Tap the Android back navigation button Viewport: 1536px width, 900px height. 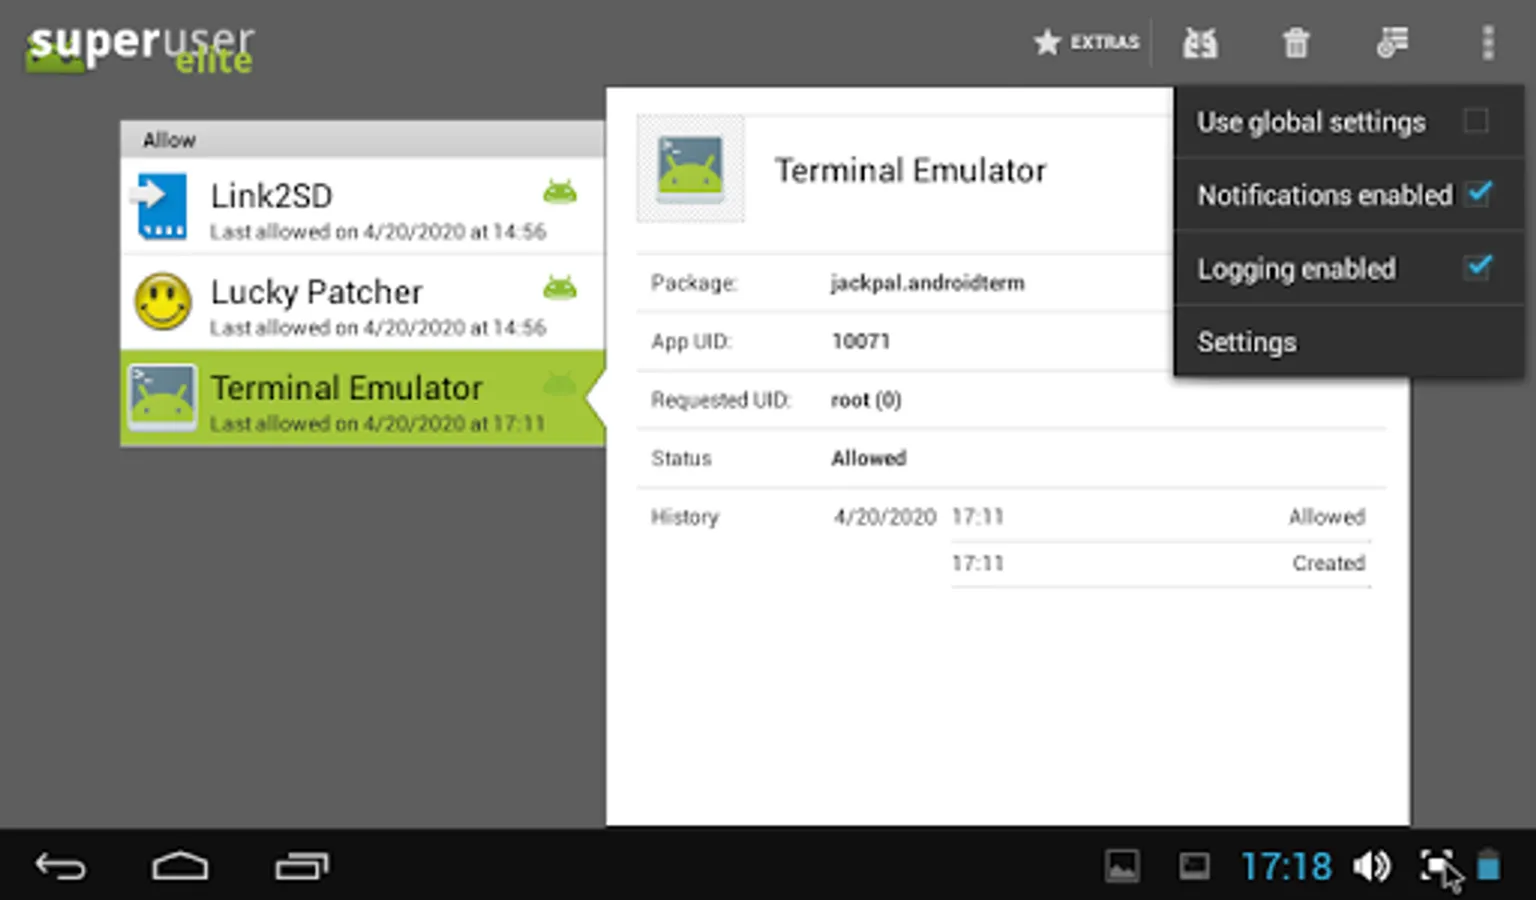pos(61,866)
